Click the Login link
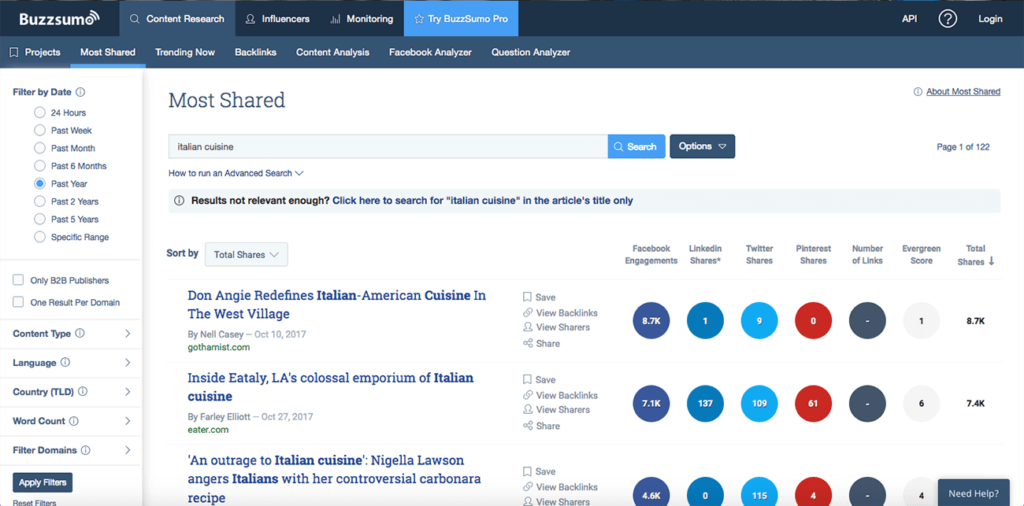 (990, 19)
